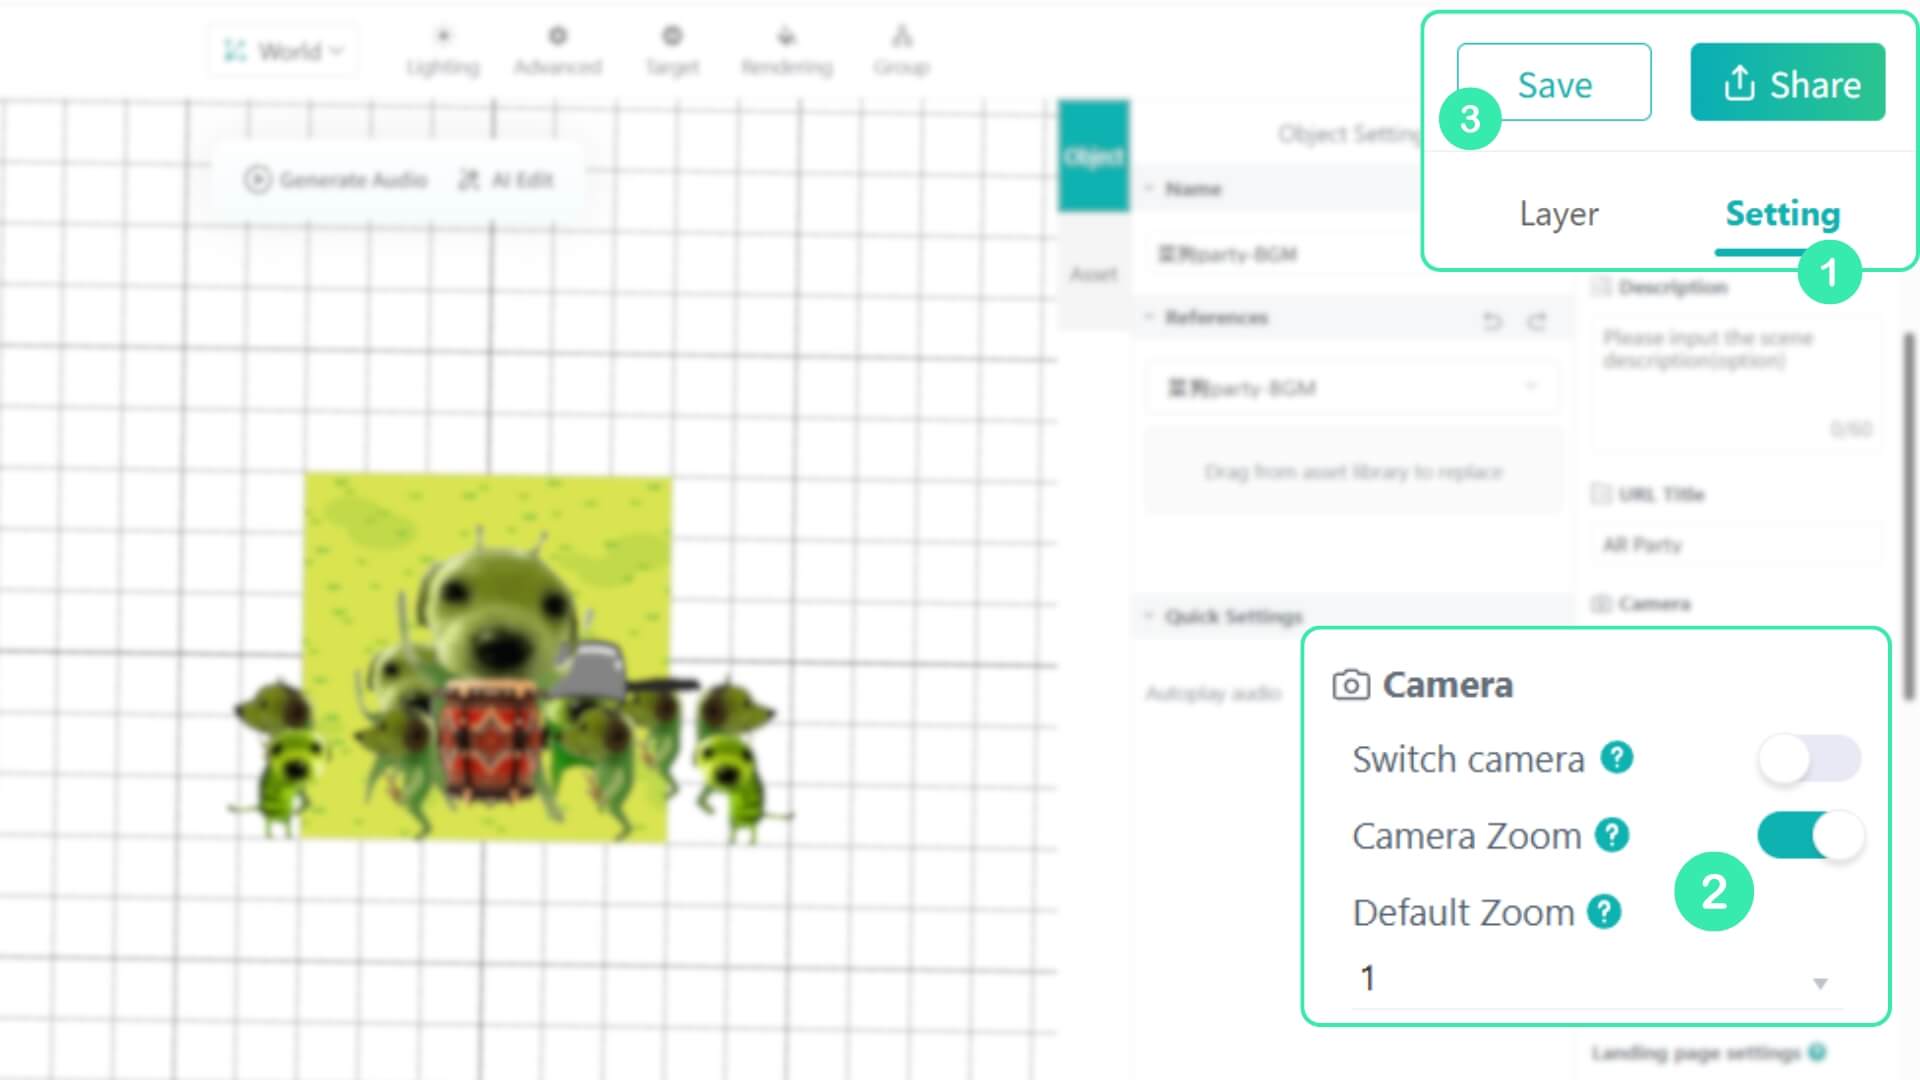Select the Target tool
The width and height of the screenshot is (1920, 1080).
pos(672,51)
